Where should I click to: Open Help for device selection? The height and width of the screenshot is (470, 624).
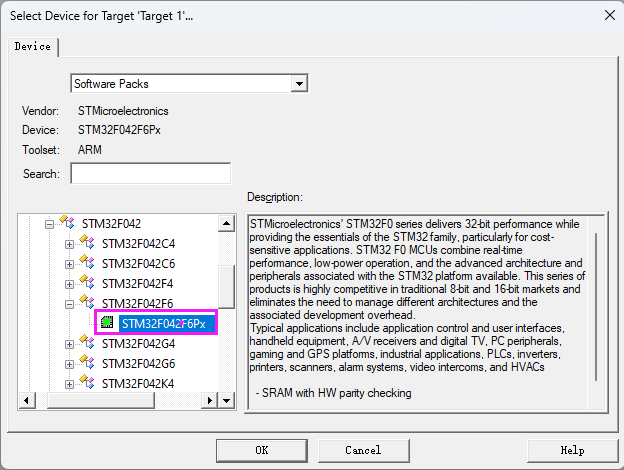coord(572,450)
